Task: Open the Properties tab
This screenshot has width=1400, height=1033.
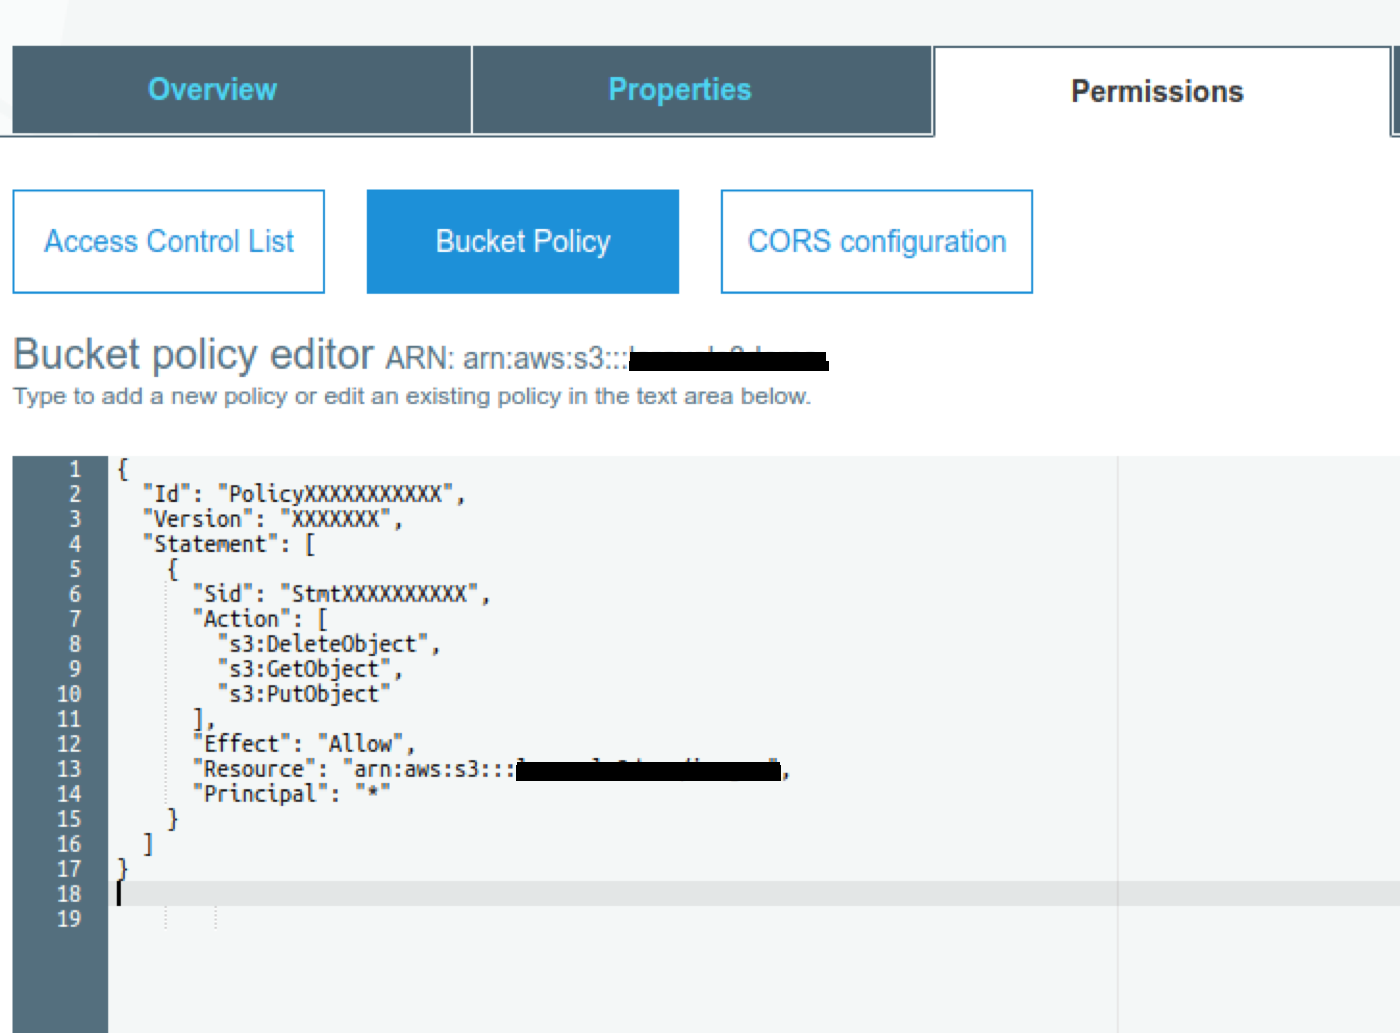Action: [679, 90]
